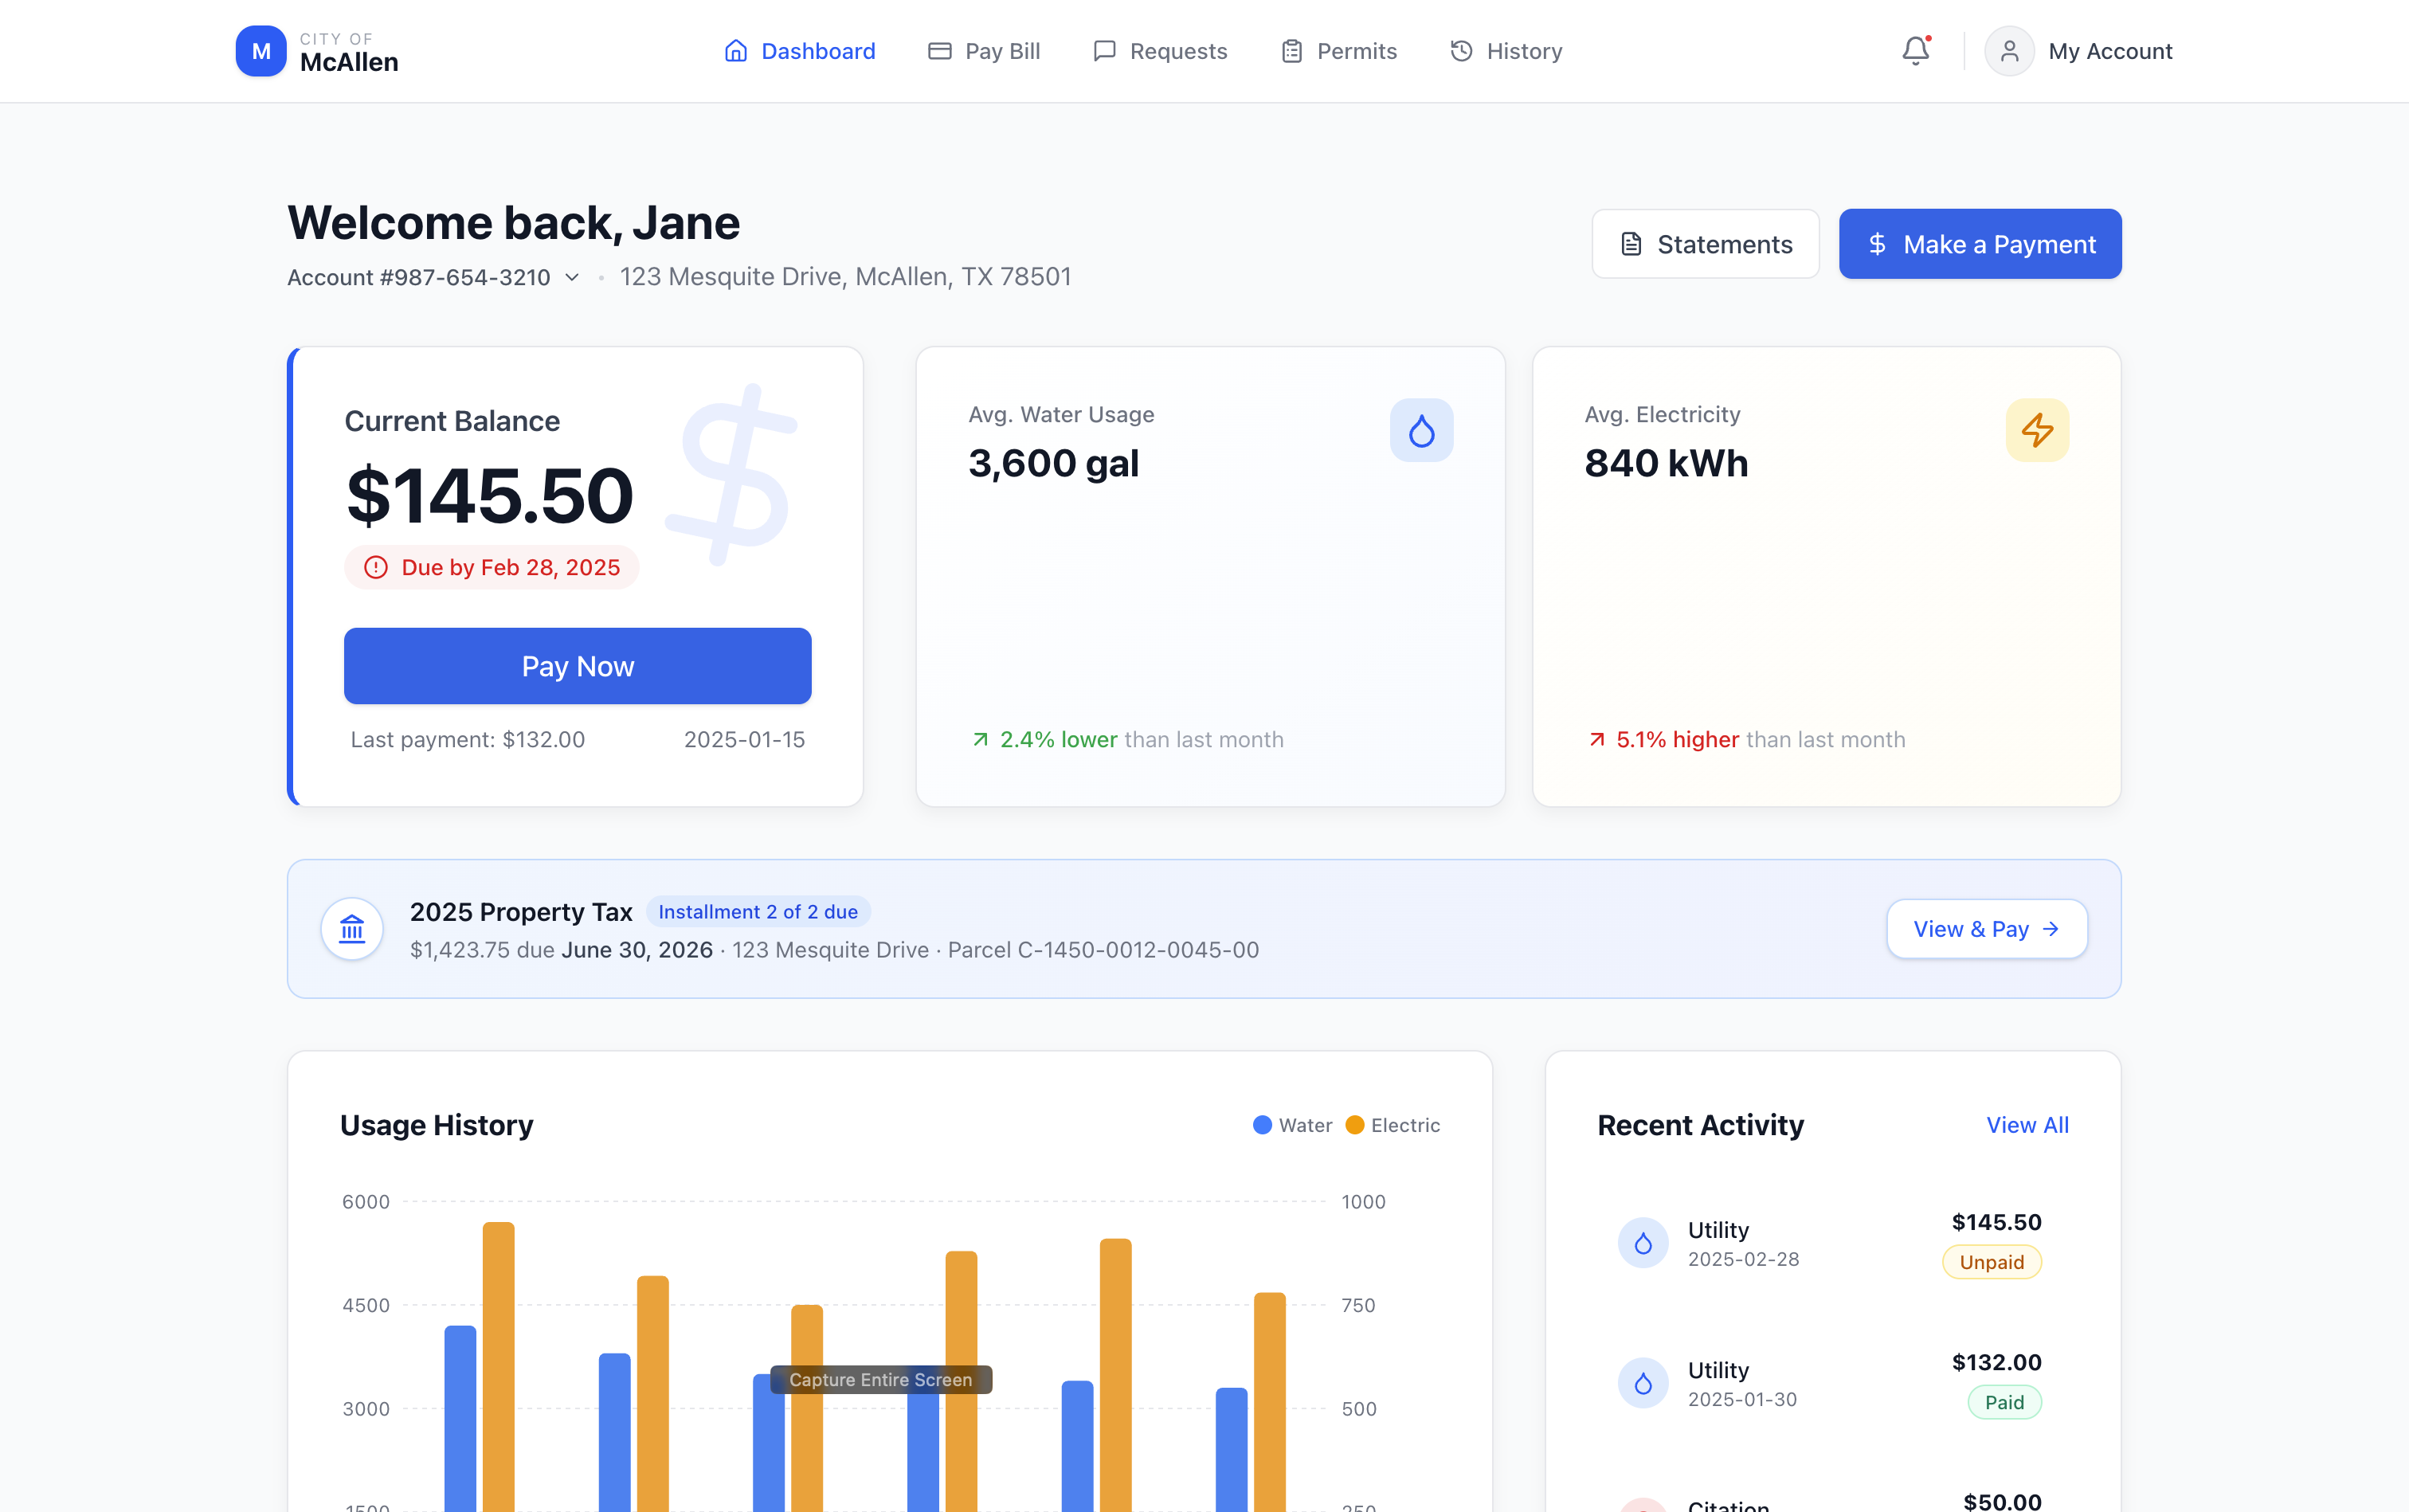This screenshot has width=2409, height=1512.
Task: Click the blue M city logo
Action: pyautogui.click(x=261, y=51)
